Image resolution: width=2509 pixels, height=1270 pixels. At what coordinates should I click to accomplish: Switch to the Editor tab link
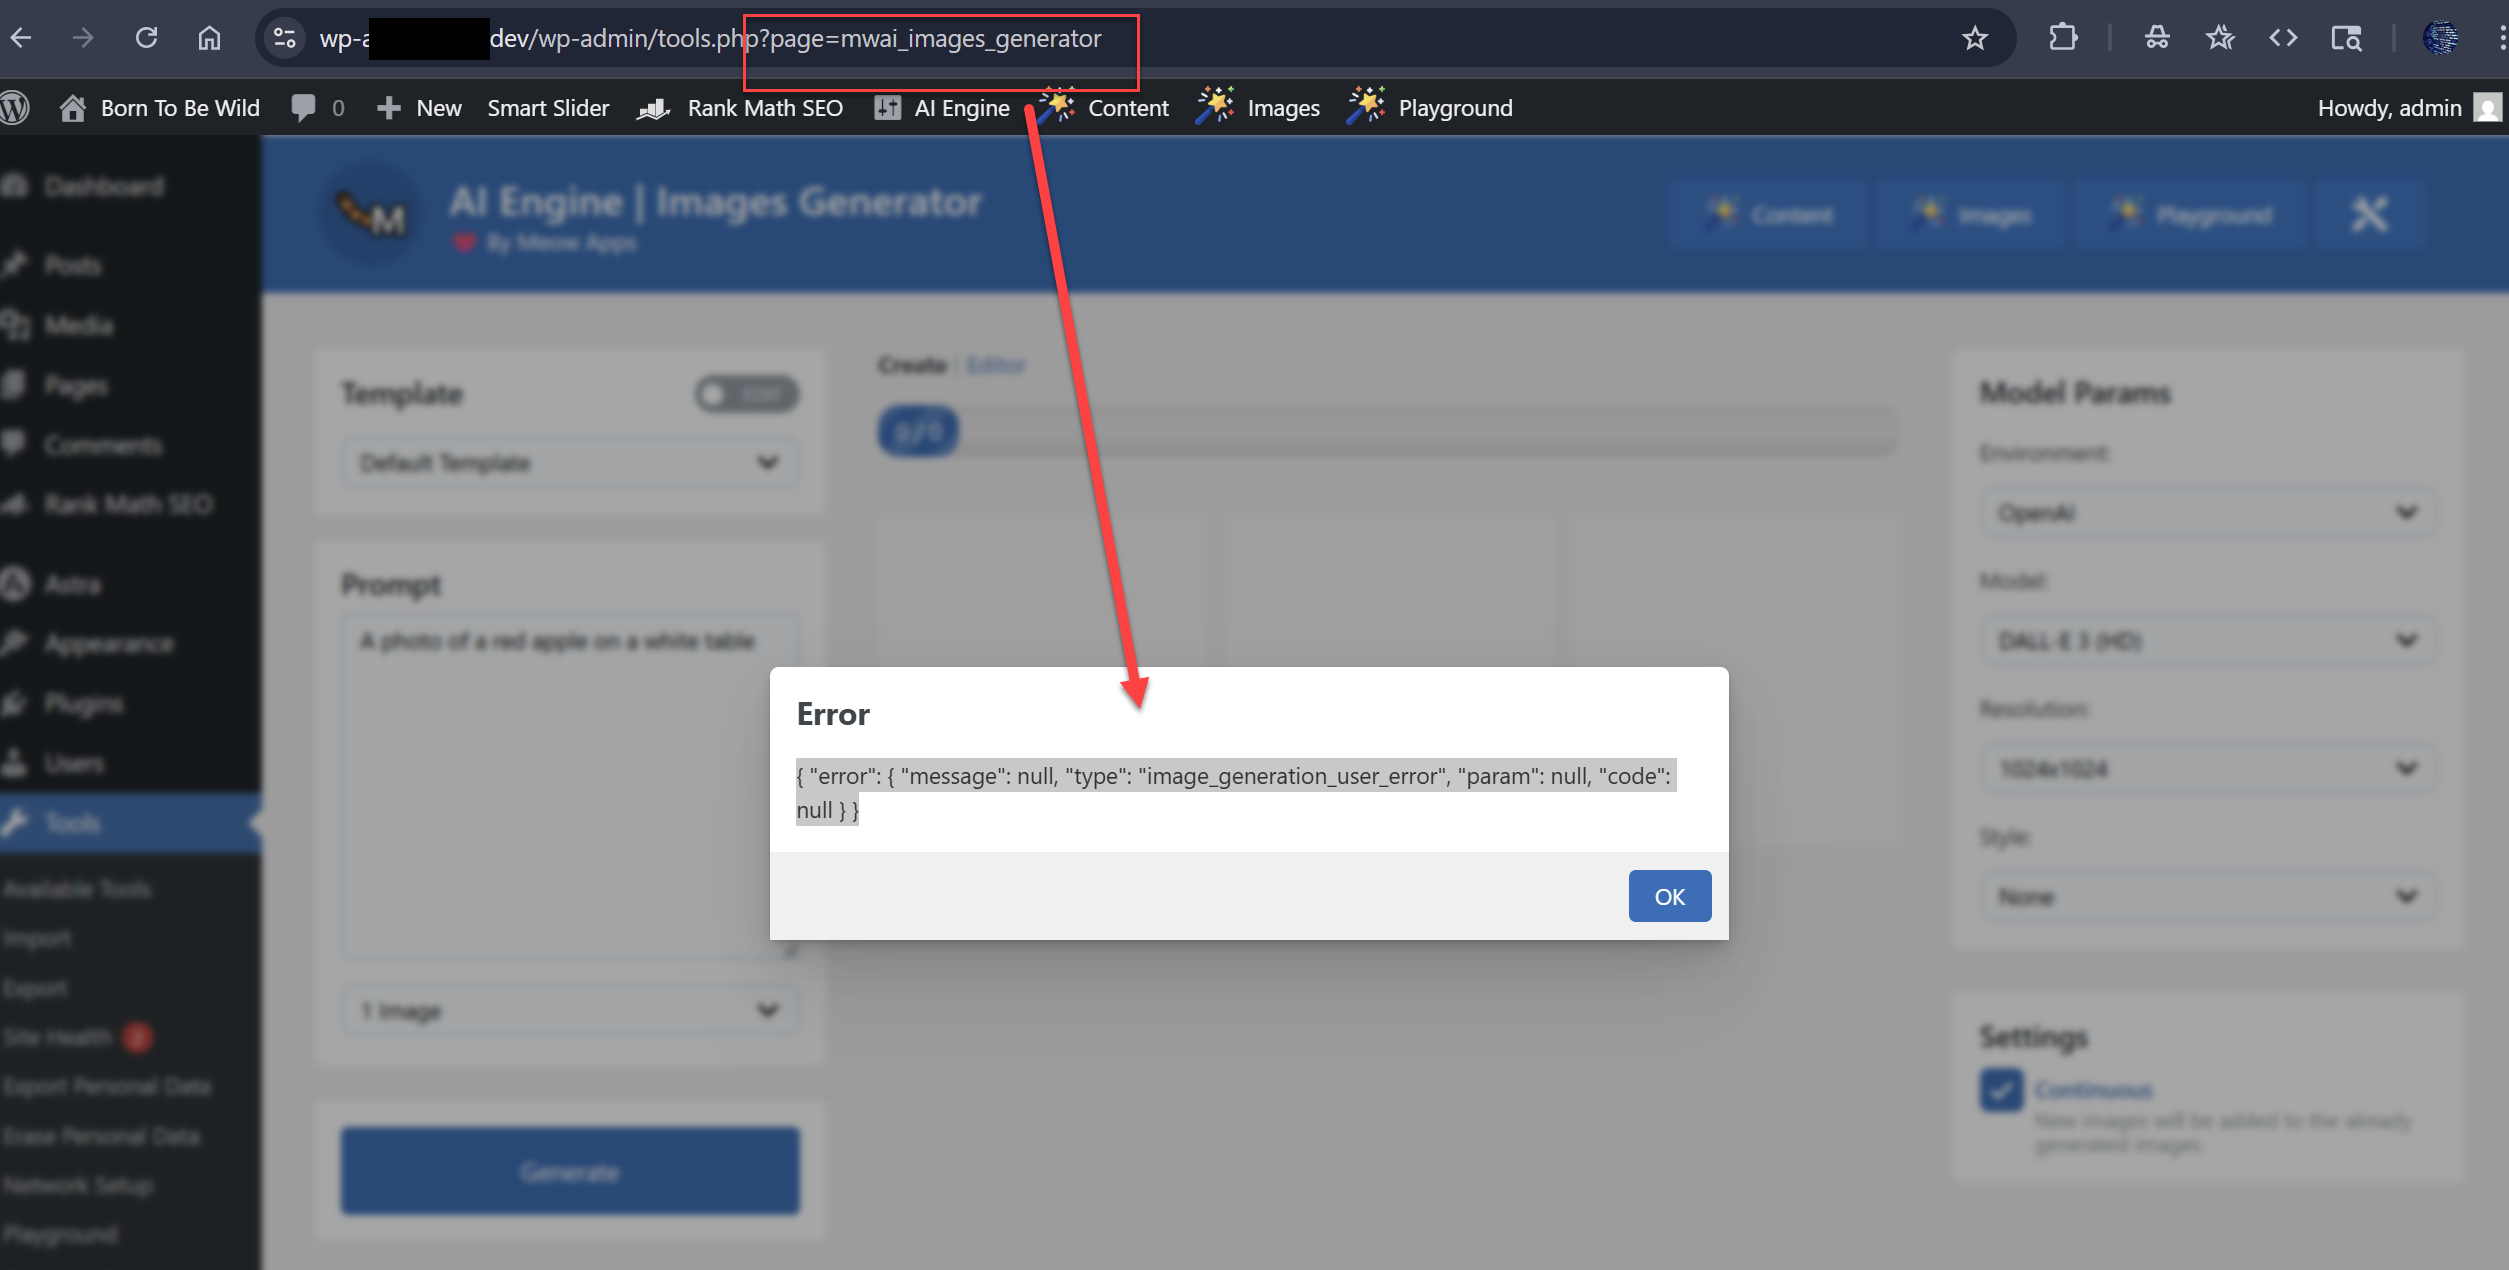pos(996,365)
